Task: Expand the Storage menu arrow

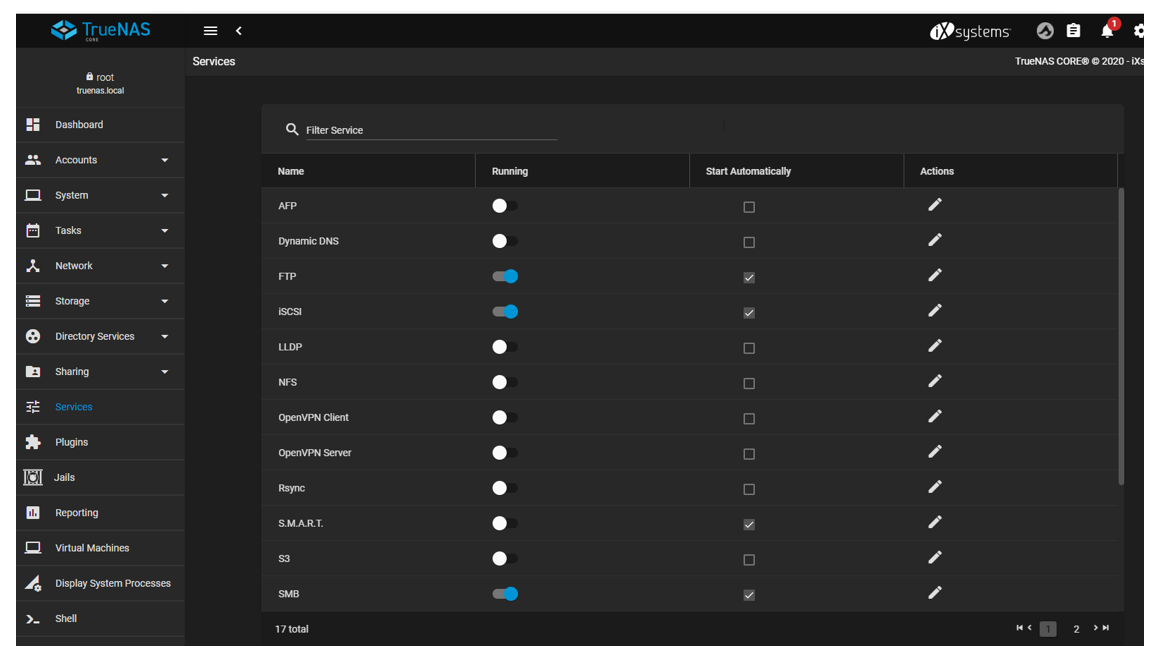Action: (165, 301)
